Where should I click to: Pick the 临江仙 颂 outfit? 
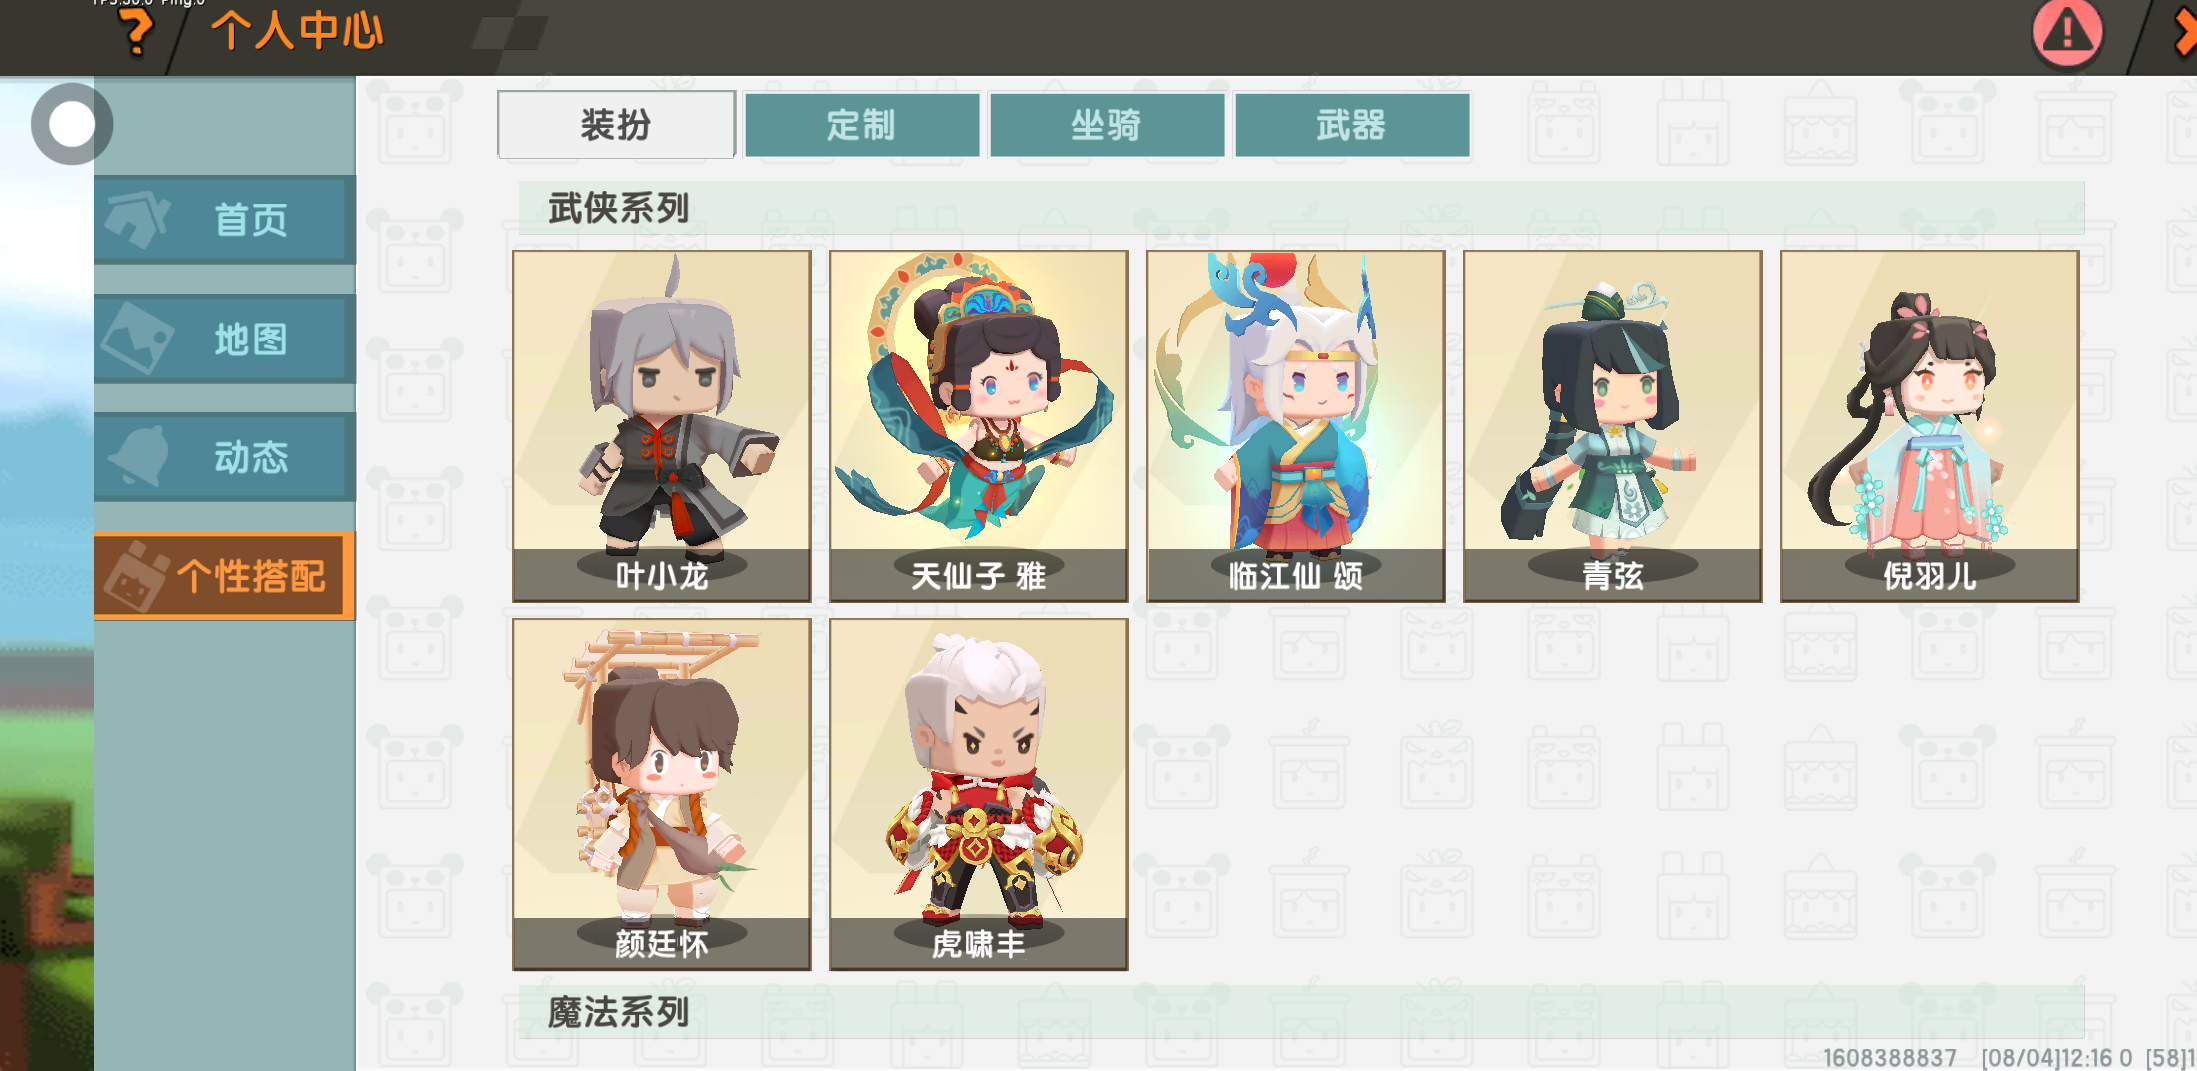click(x=1296, y=426)
